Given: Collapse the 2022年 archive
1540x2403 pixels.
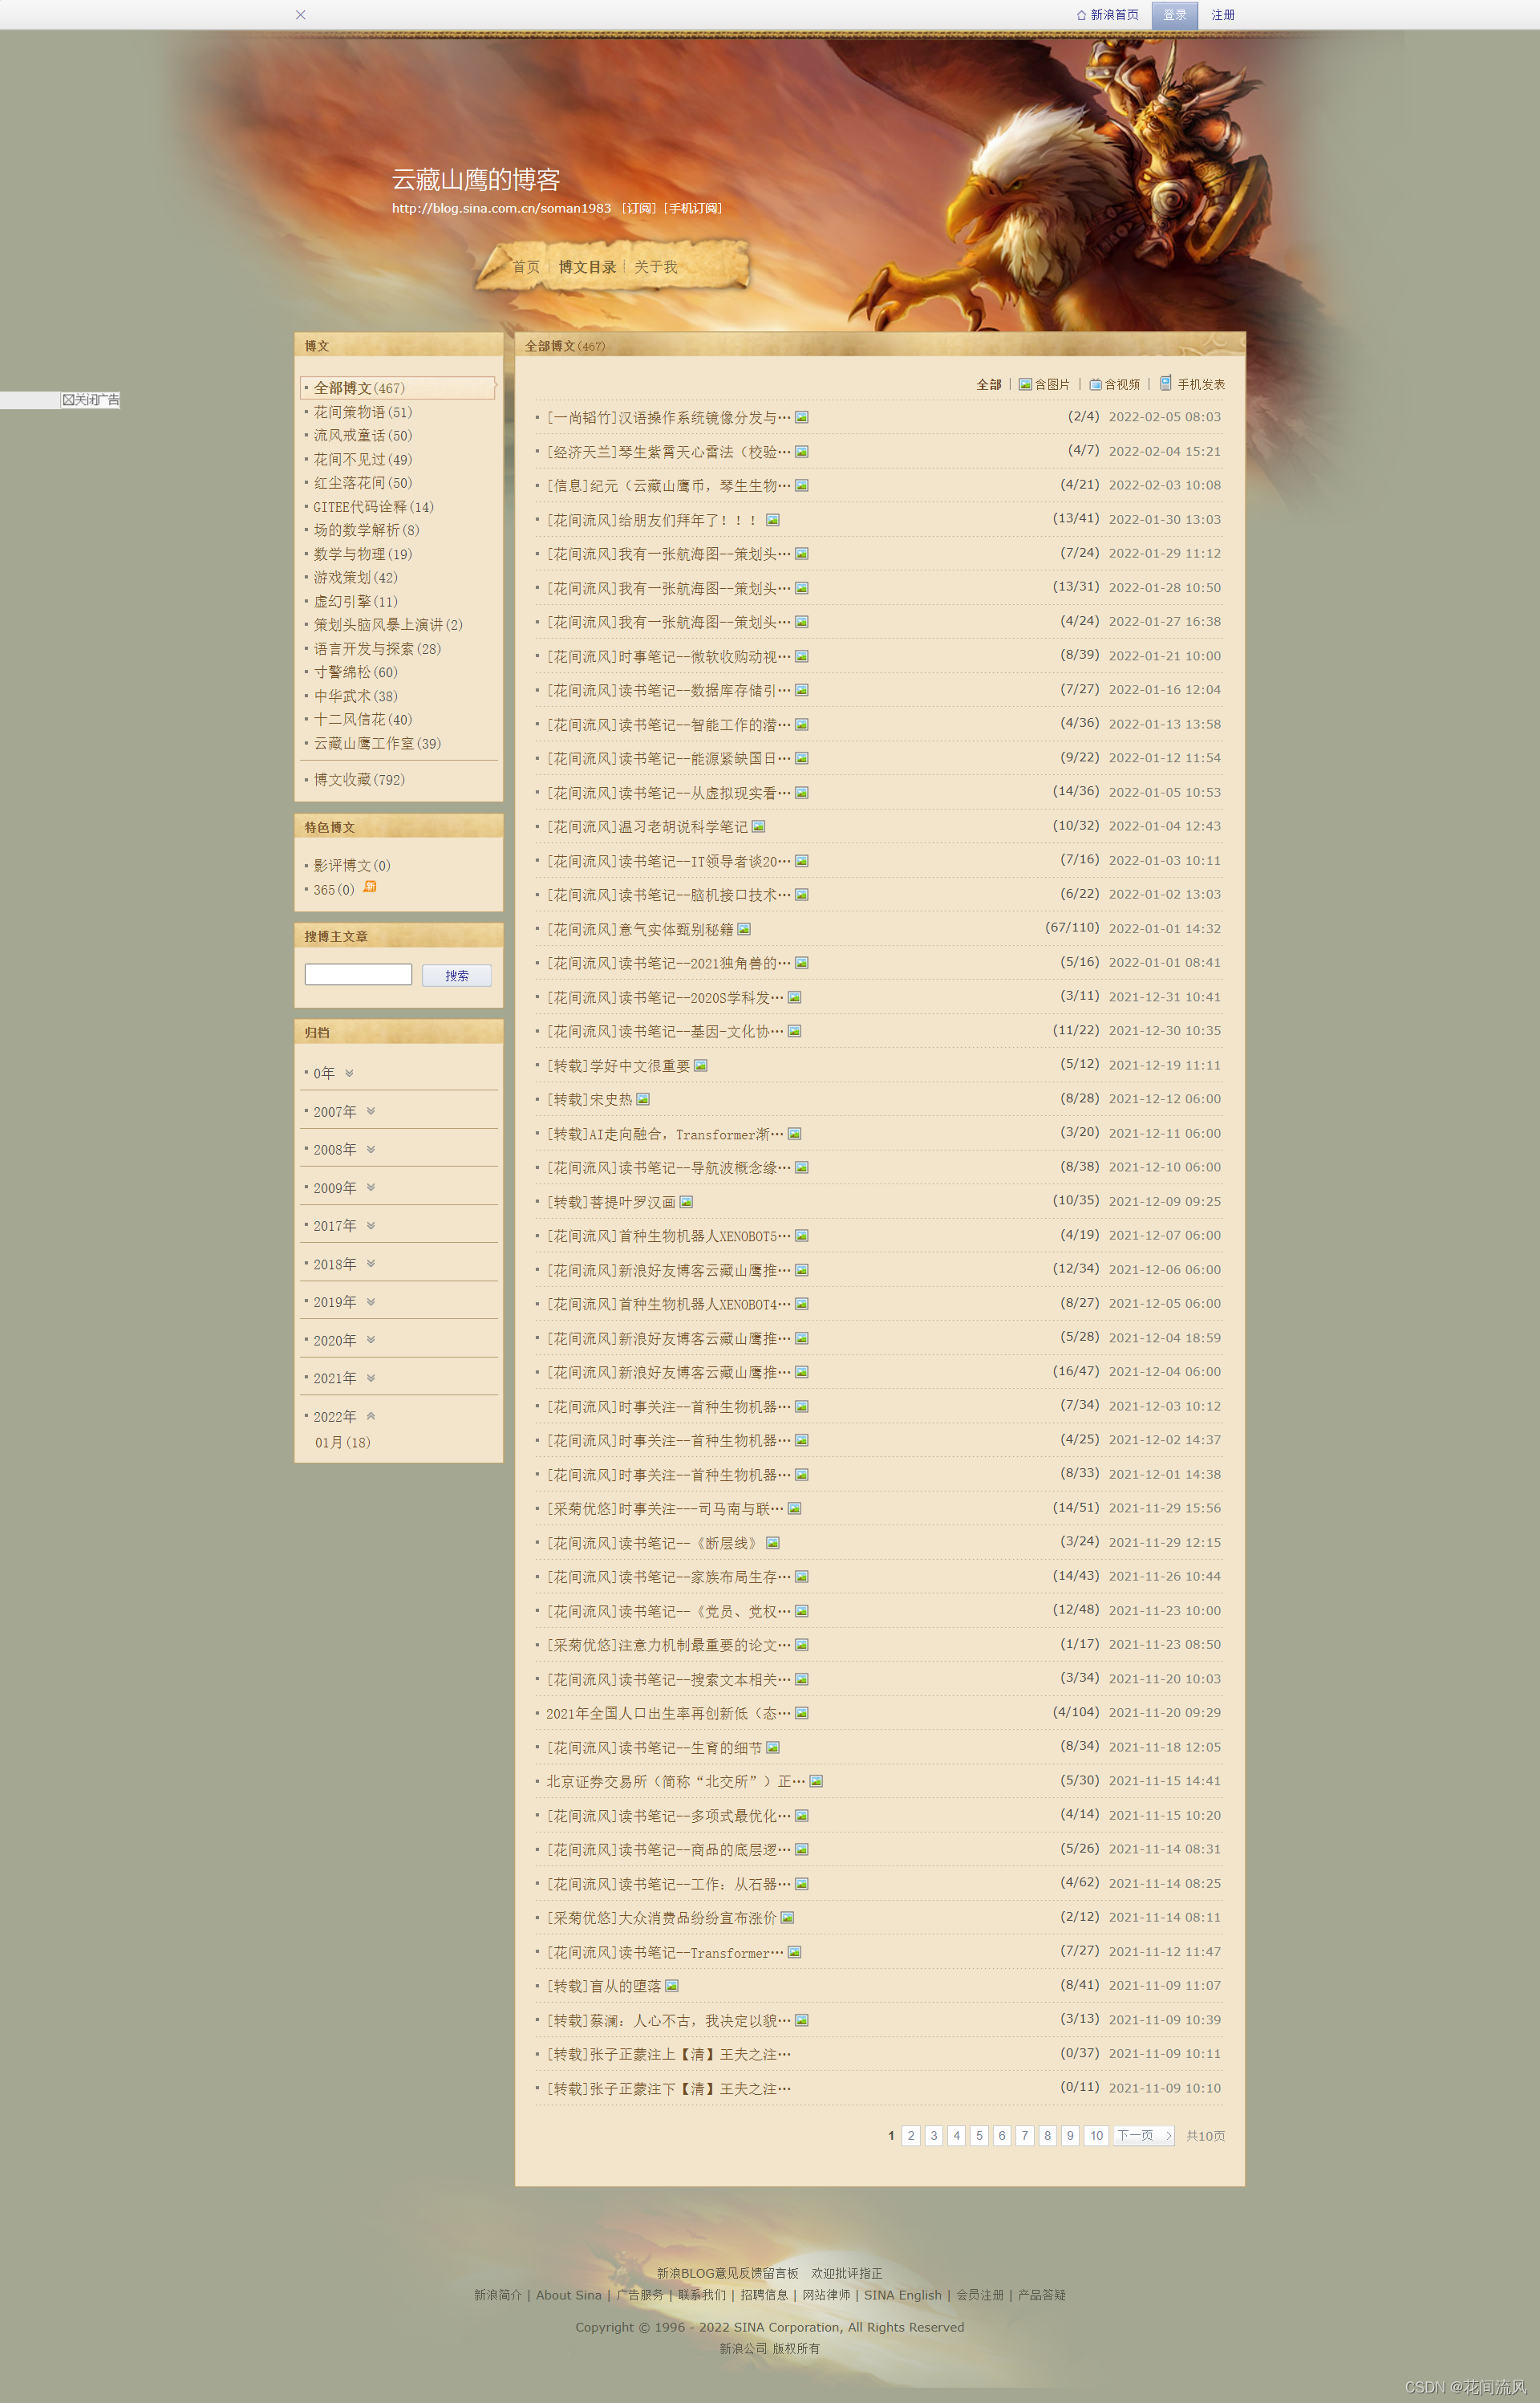Looking at the screenshot, I should click(x=371, y=1415).
